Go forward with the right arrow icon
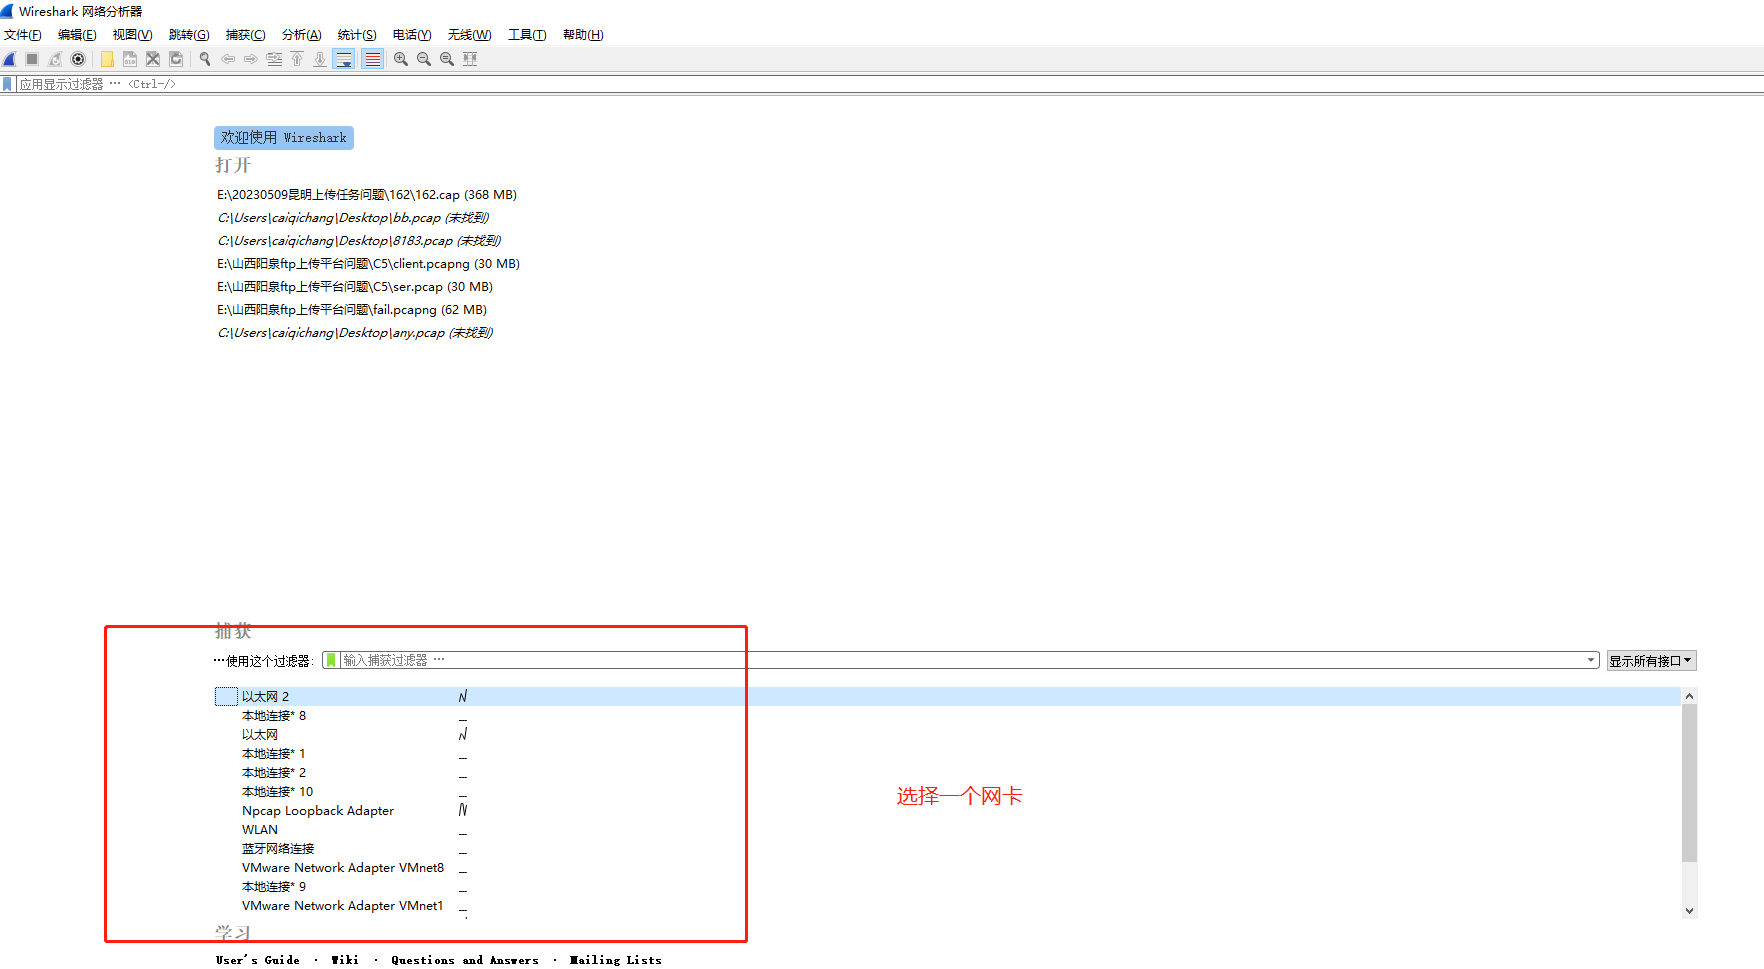This screenshot has width=1764, height=969. click(251, 59)
